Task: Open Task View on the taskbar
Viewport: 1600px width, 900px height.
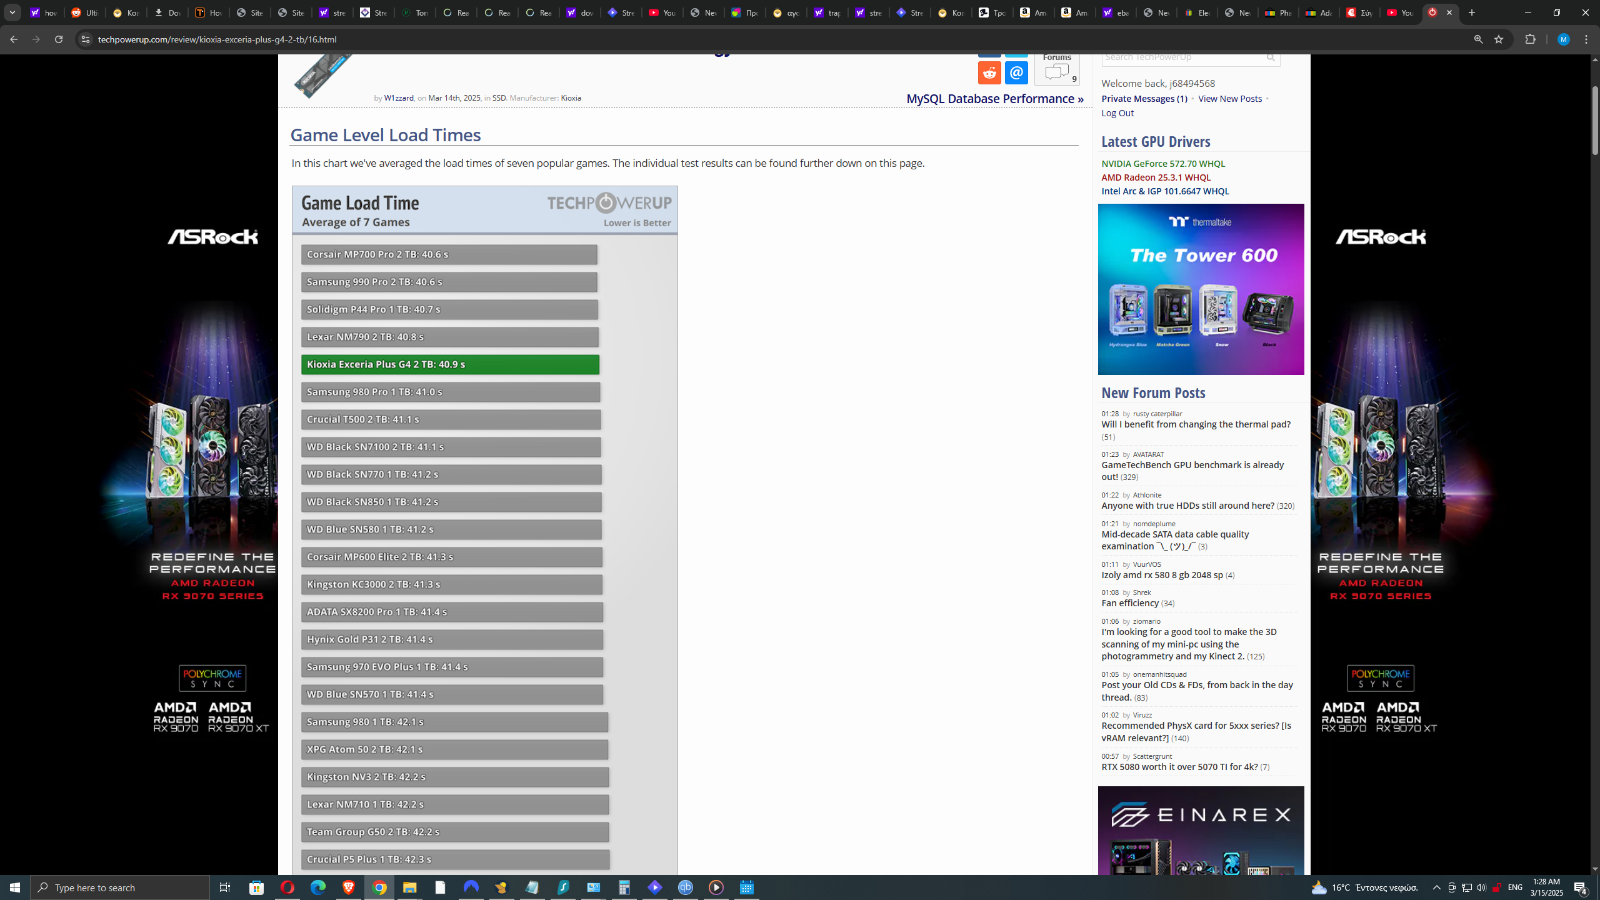Action: 225,887
